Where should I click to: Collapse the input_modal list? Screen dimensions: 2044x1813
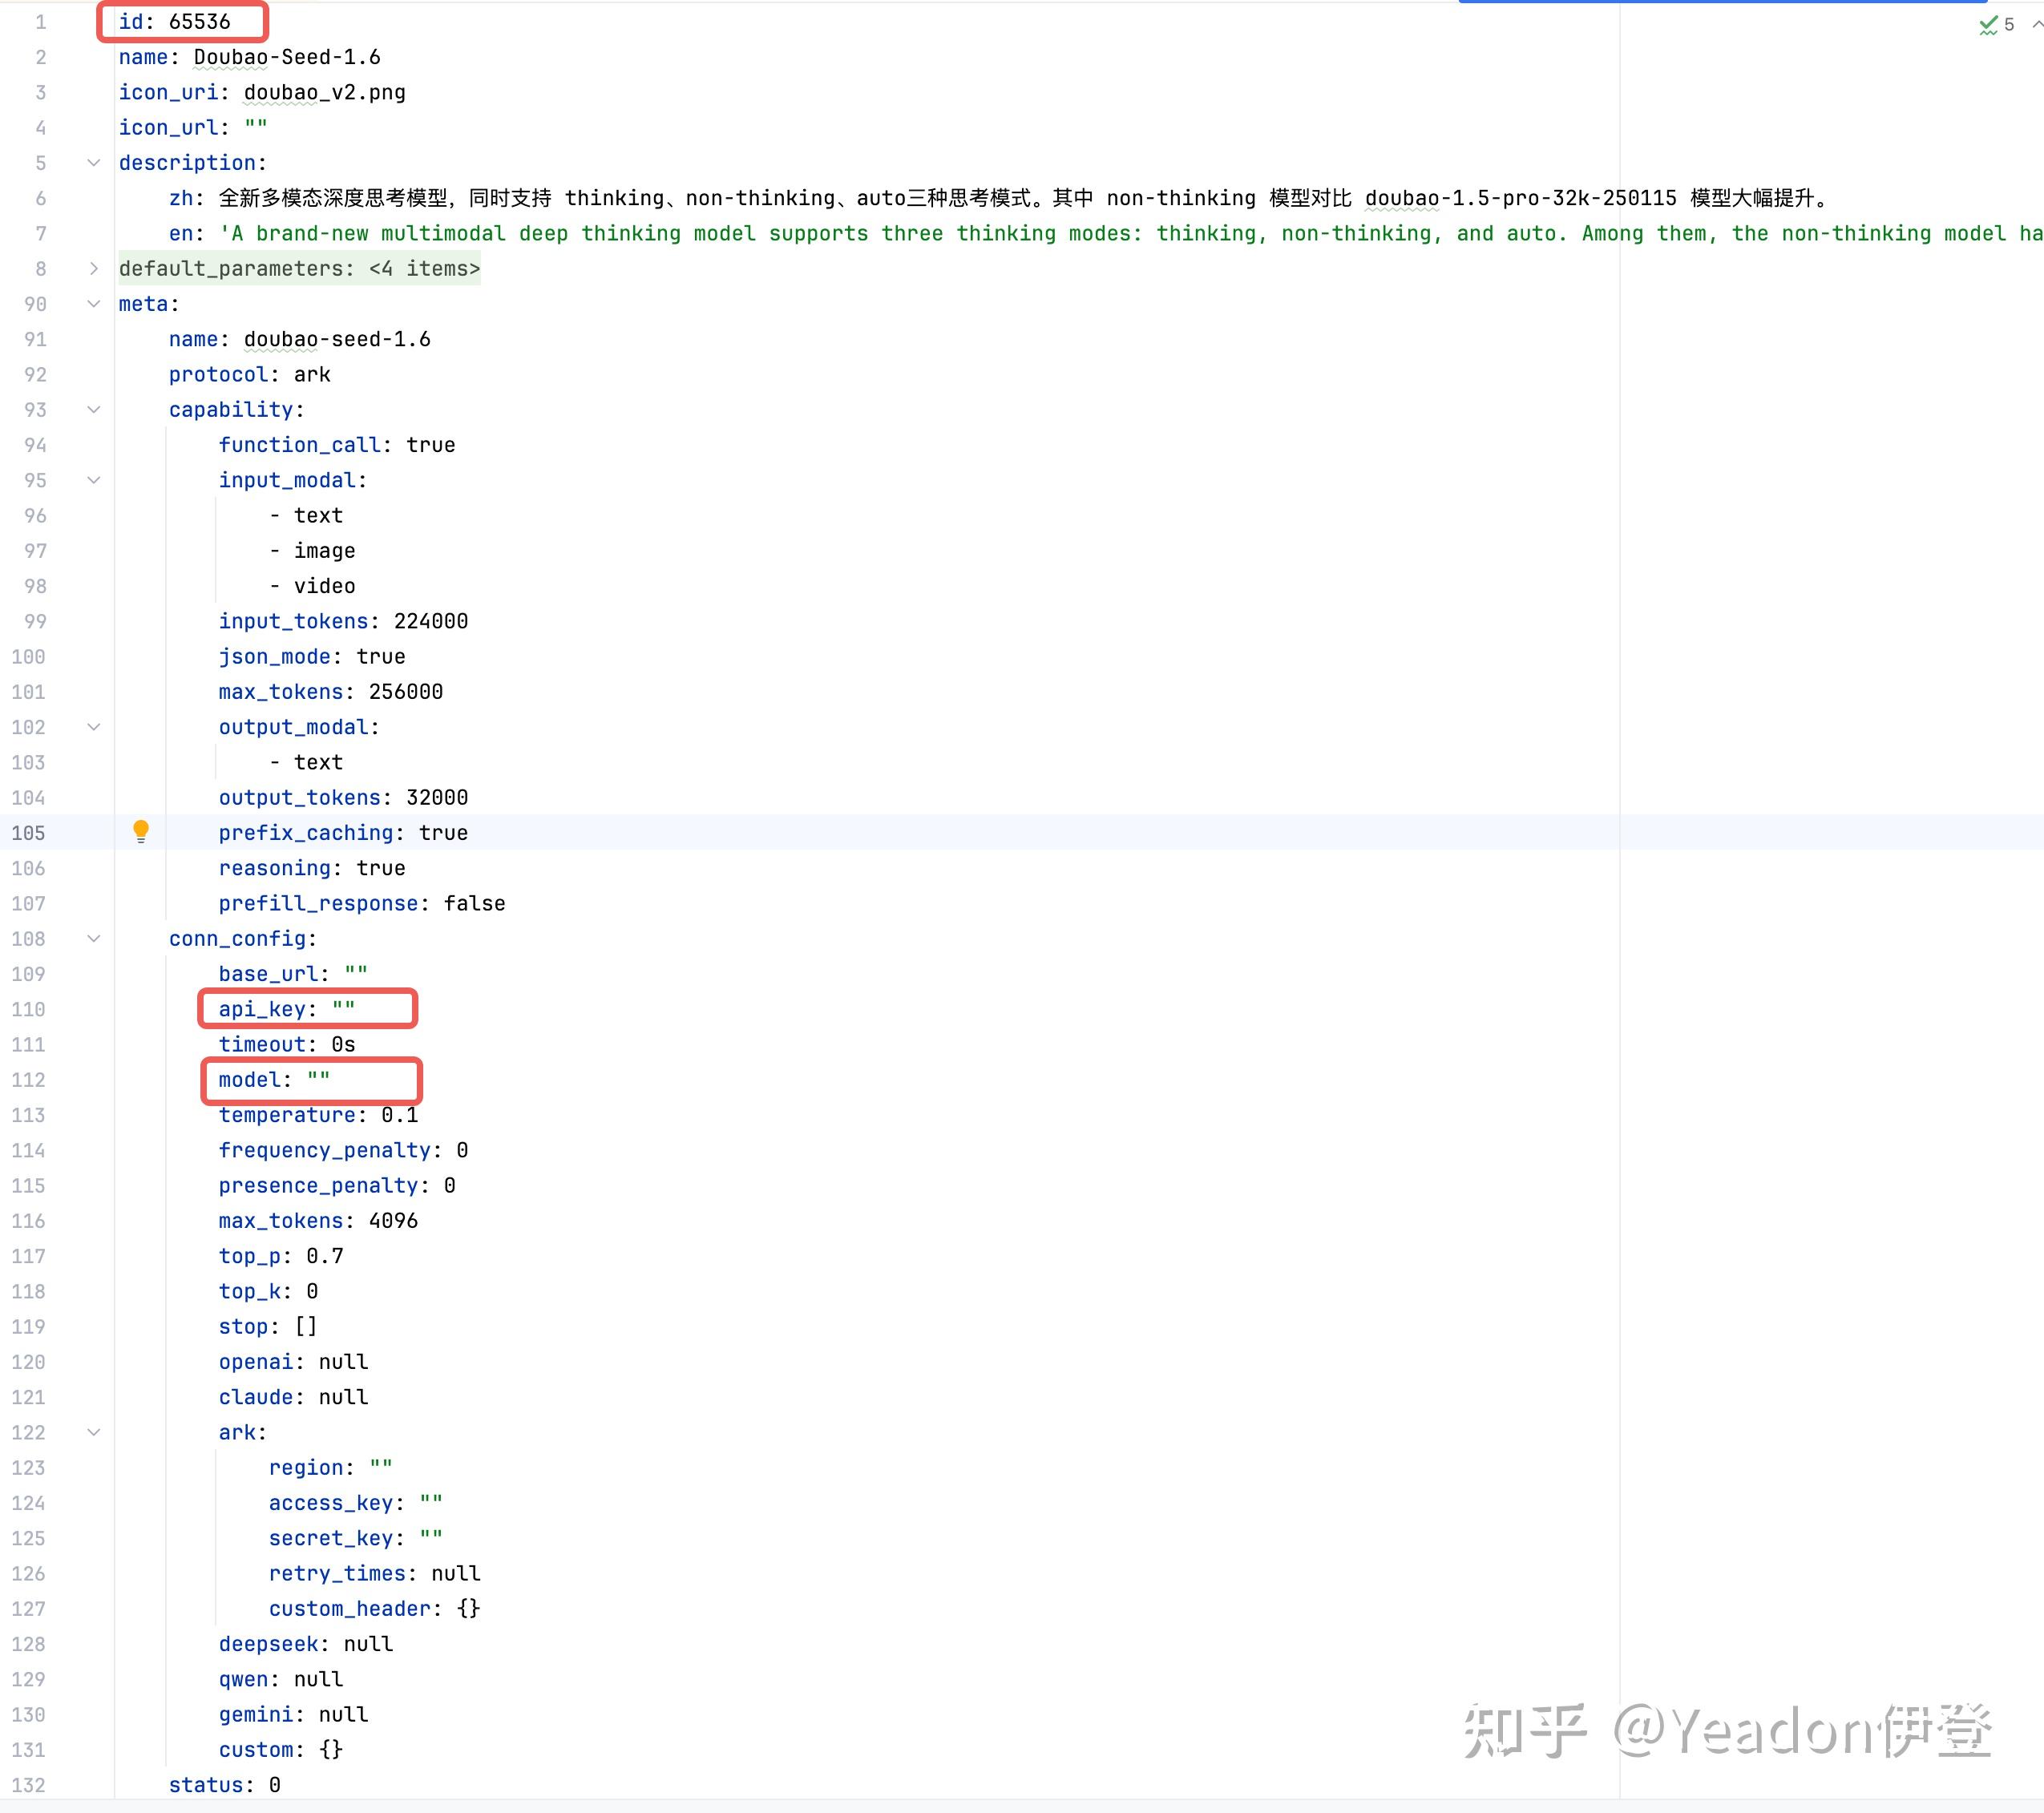click(x=94, y=480)
